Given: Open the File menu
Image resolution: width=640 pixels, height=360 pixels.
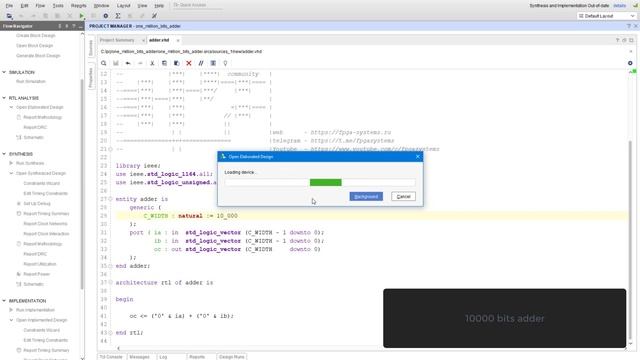Looking at the screenshot, I should tap(9, 6).
